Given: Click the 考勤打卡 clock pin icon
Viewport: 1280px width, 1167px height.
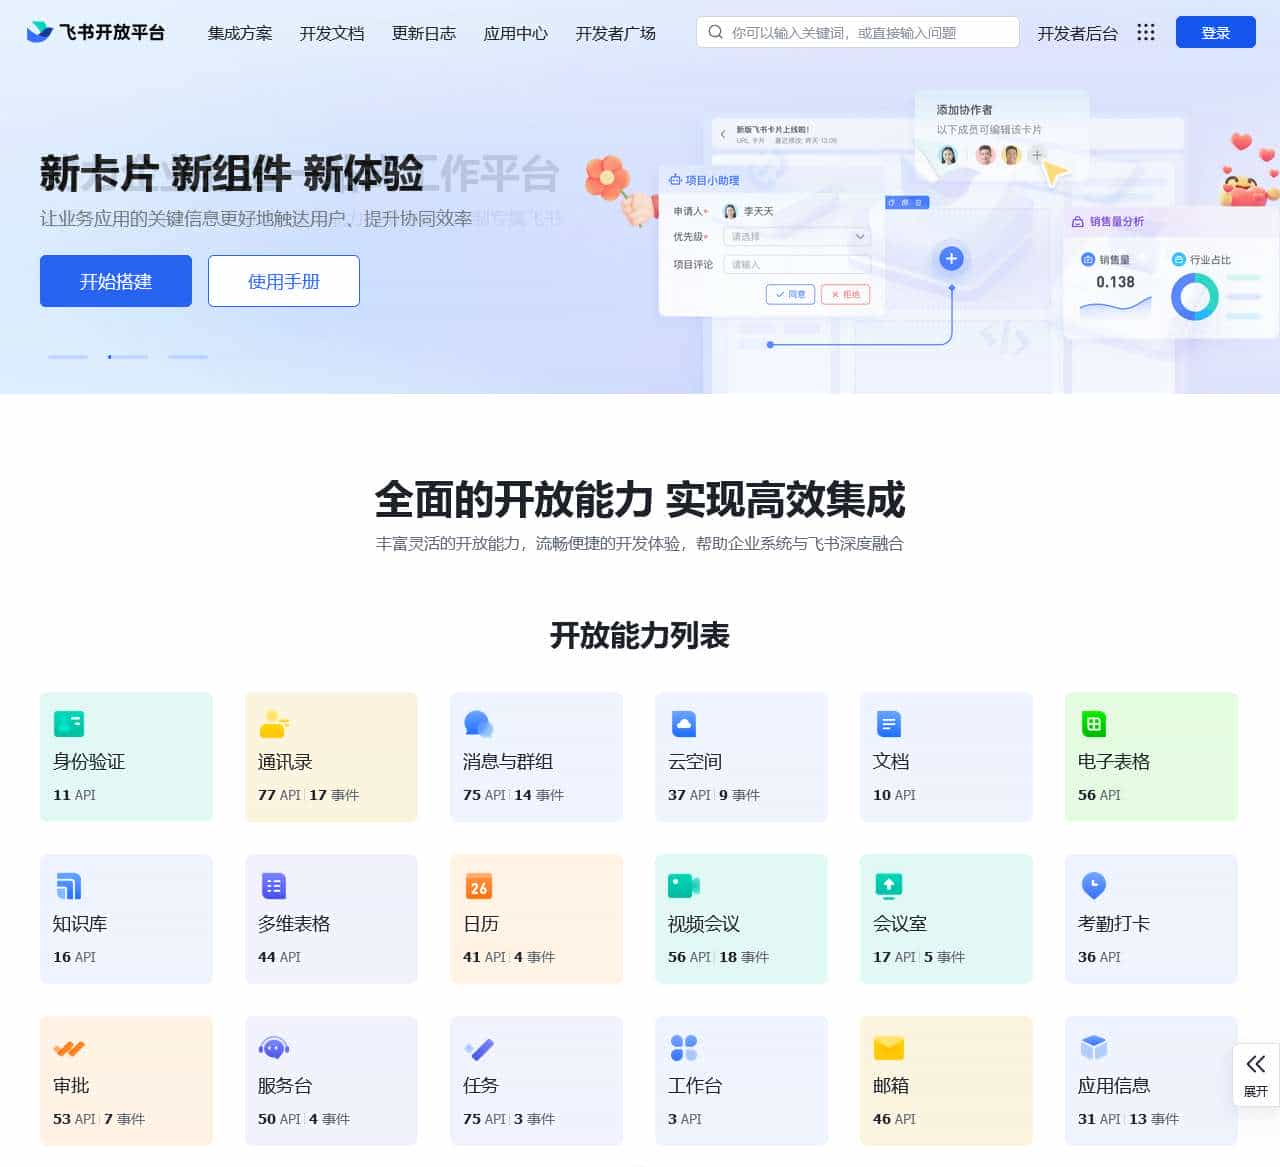Looking at the screenshot, I should tap(1094, 886).
